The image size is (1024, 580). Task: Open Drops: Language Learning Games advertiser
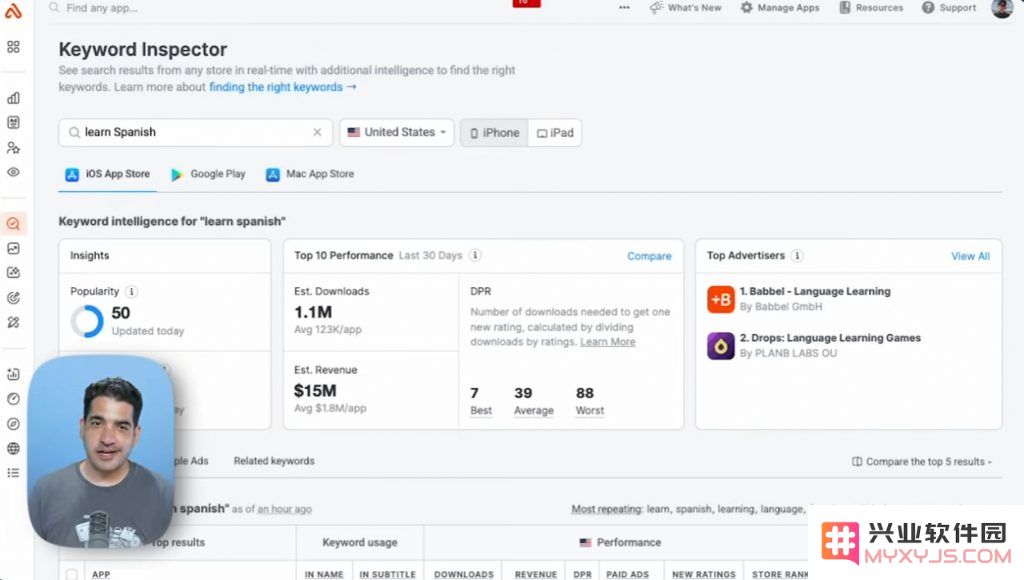pyautogui.click(x=830, y=338)
